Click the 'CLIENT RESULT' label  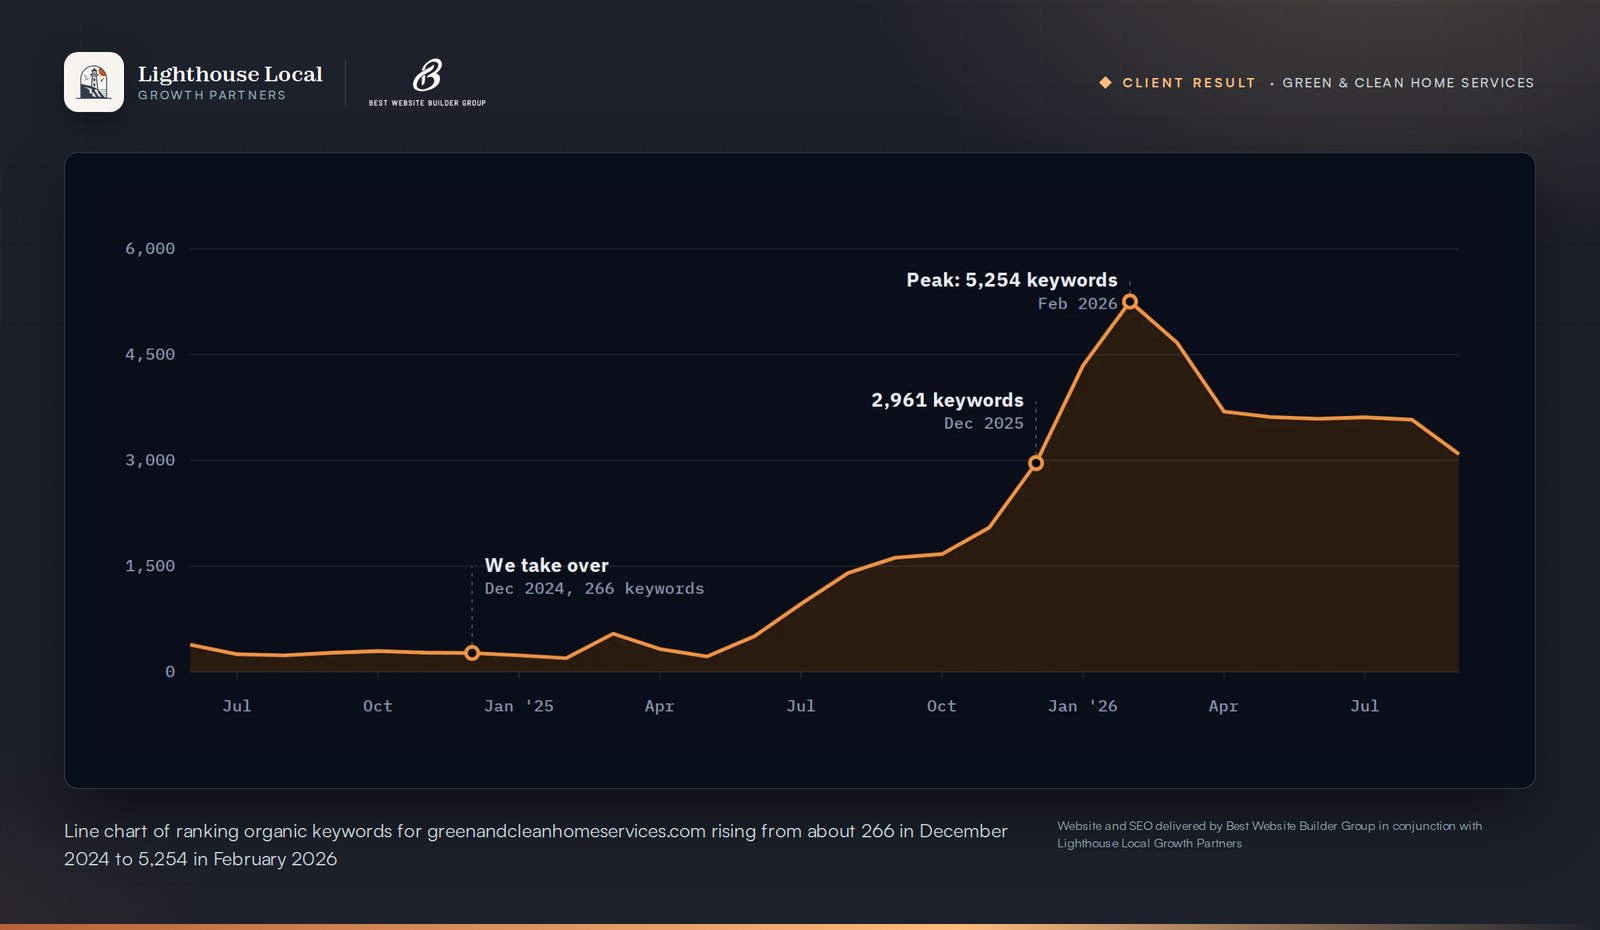[1189, 83]
